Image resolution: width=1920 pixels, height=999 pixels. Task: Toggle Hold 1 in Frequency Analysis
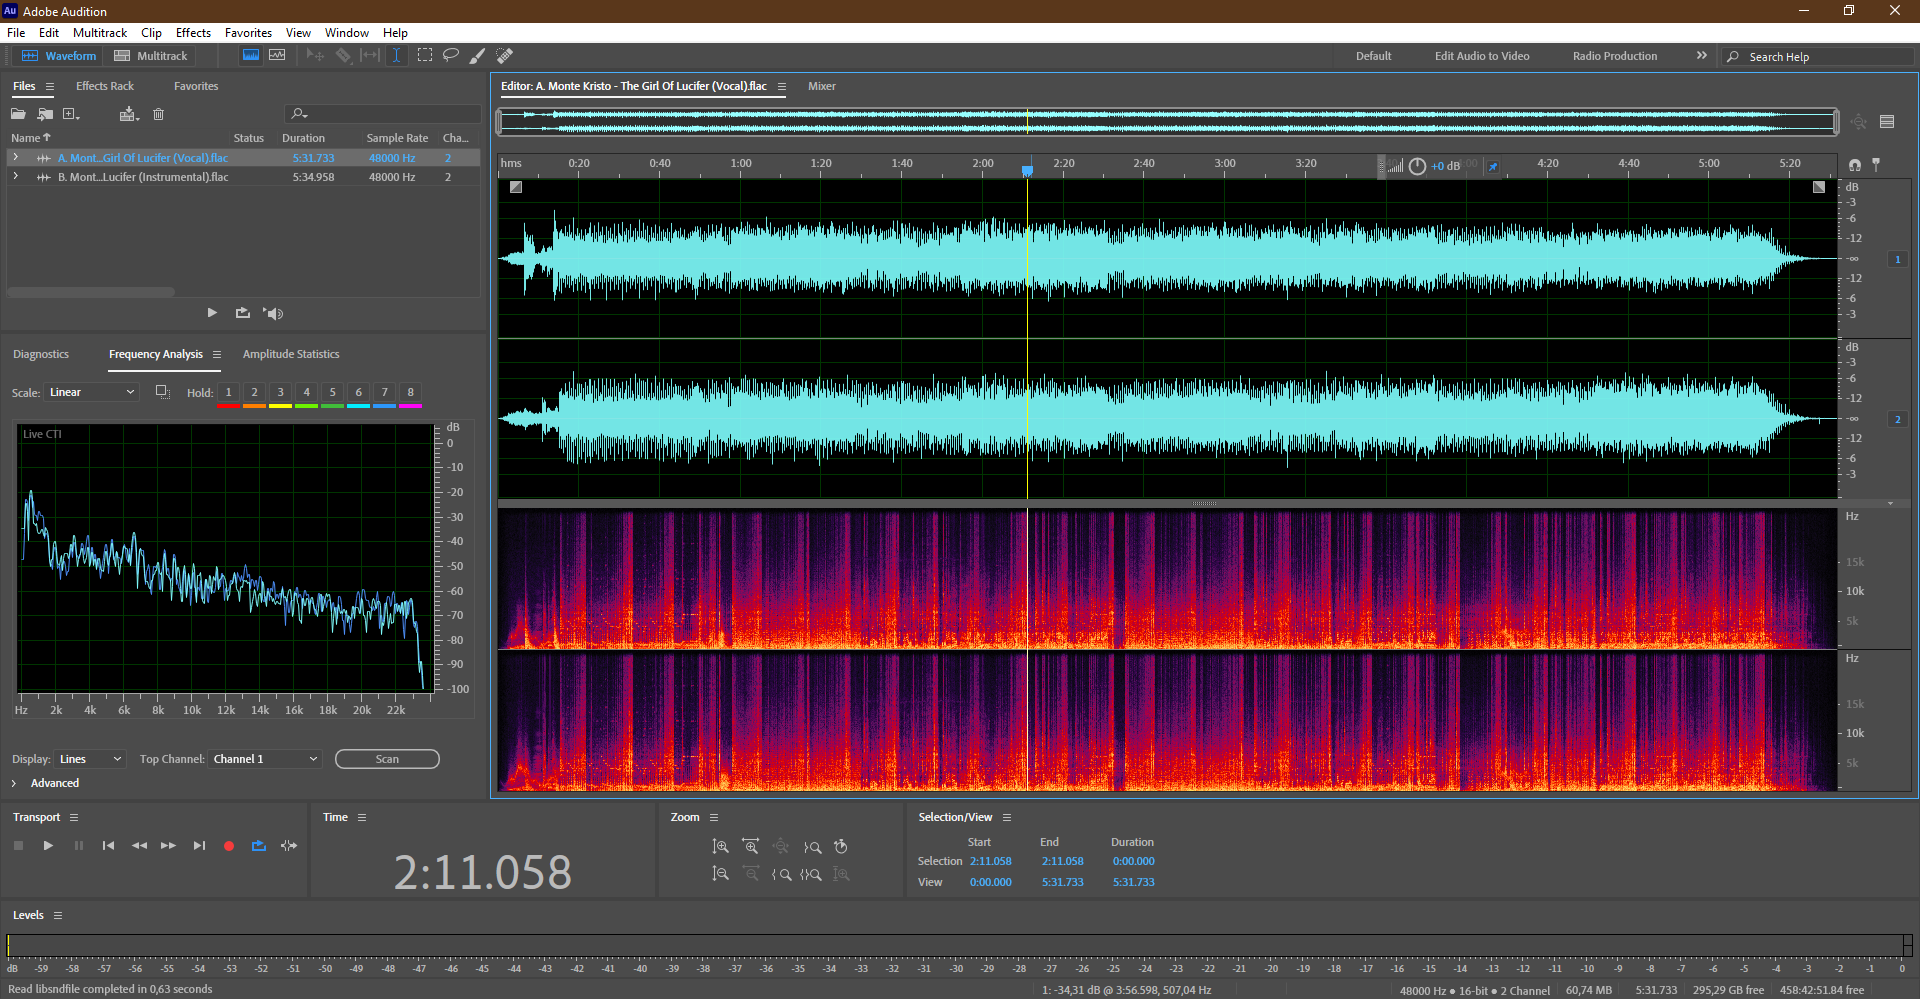228,393
